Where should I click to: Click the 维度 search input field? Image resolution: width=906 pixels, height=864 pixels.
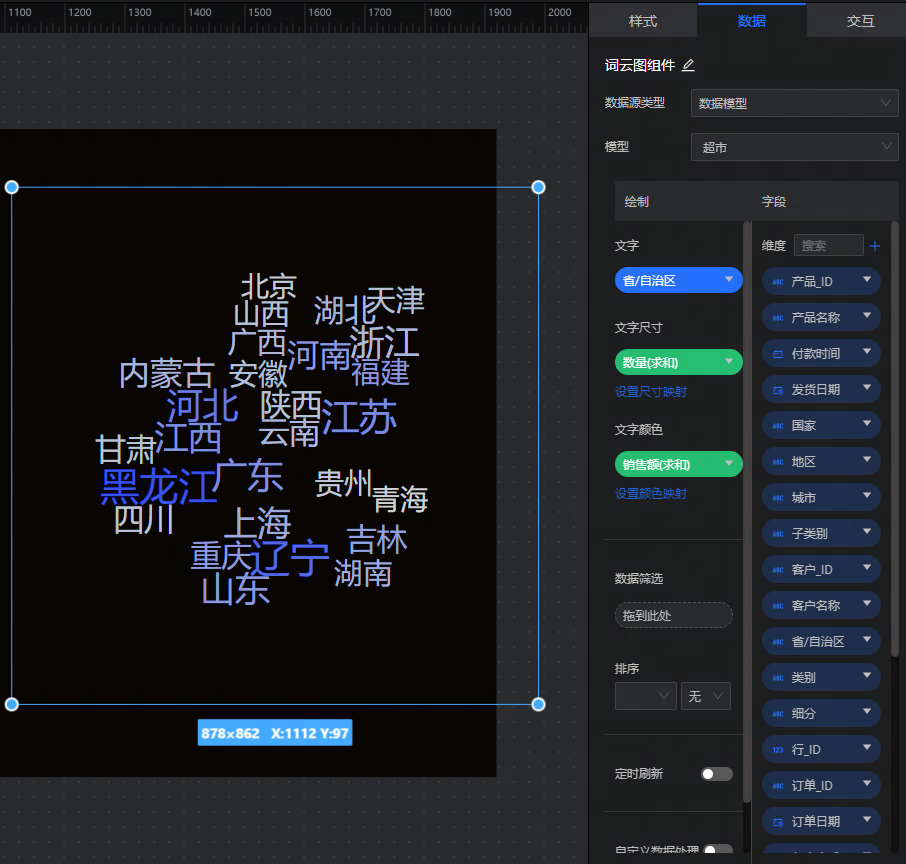pos(828,245)
